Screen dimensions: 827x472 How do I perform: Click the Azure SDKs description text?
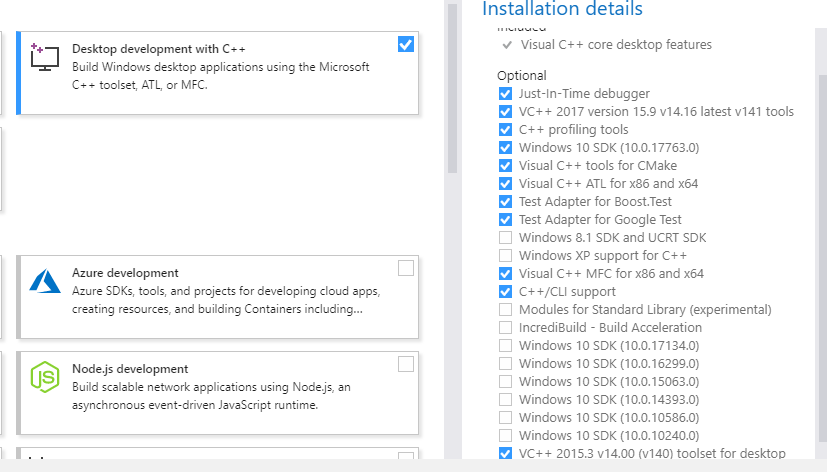(226, 300)
